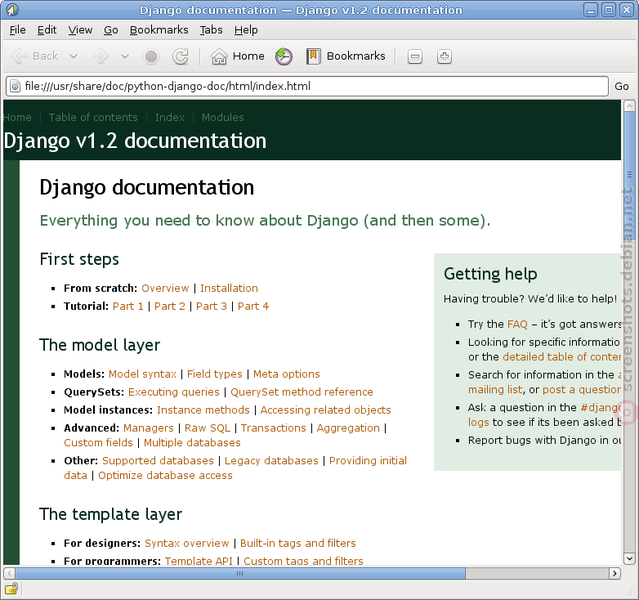Open the Field types link

click(x=214, y=374)
